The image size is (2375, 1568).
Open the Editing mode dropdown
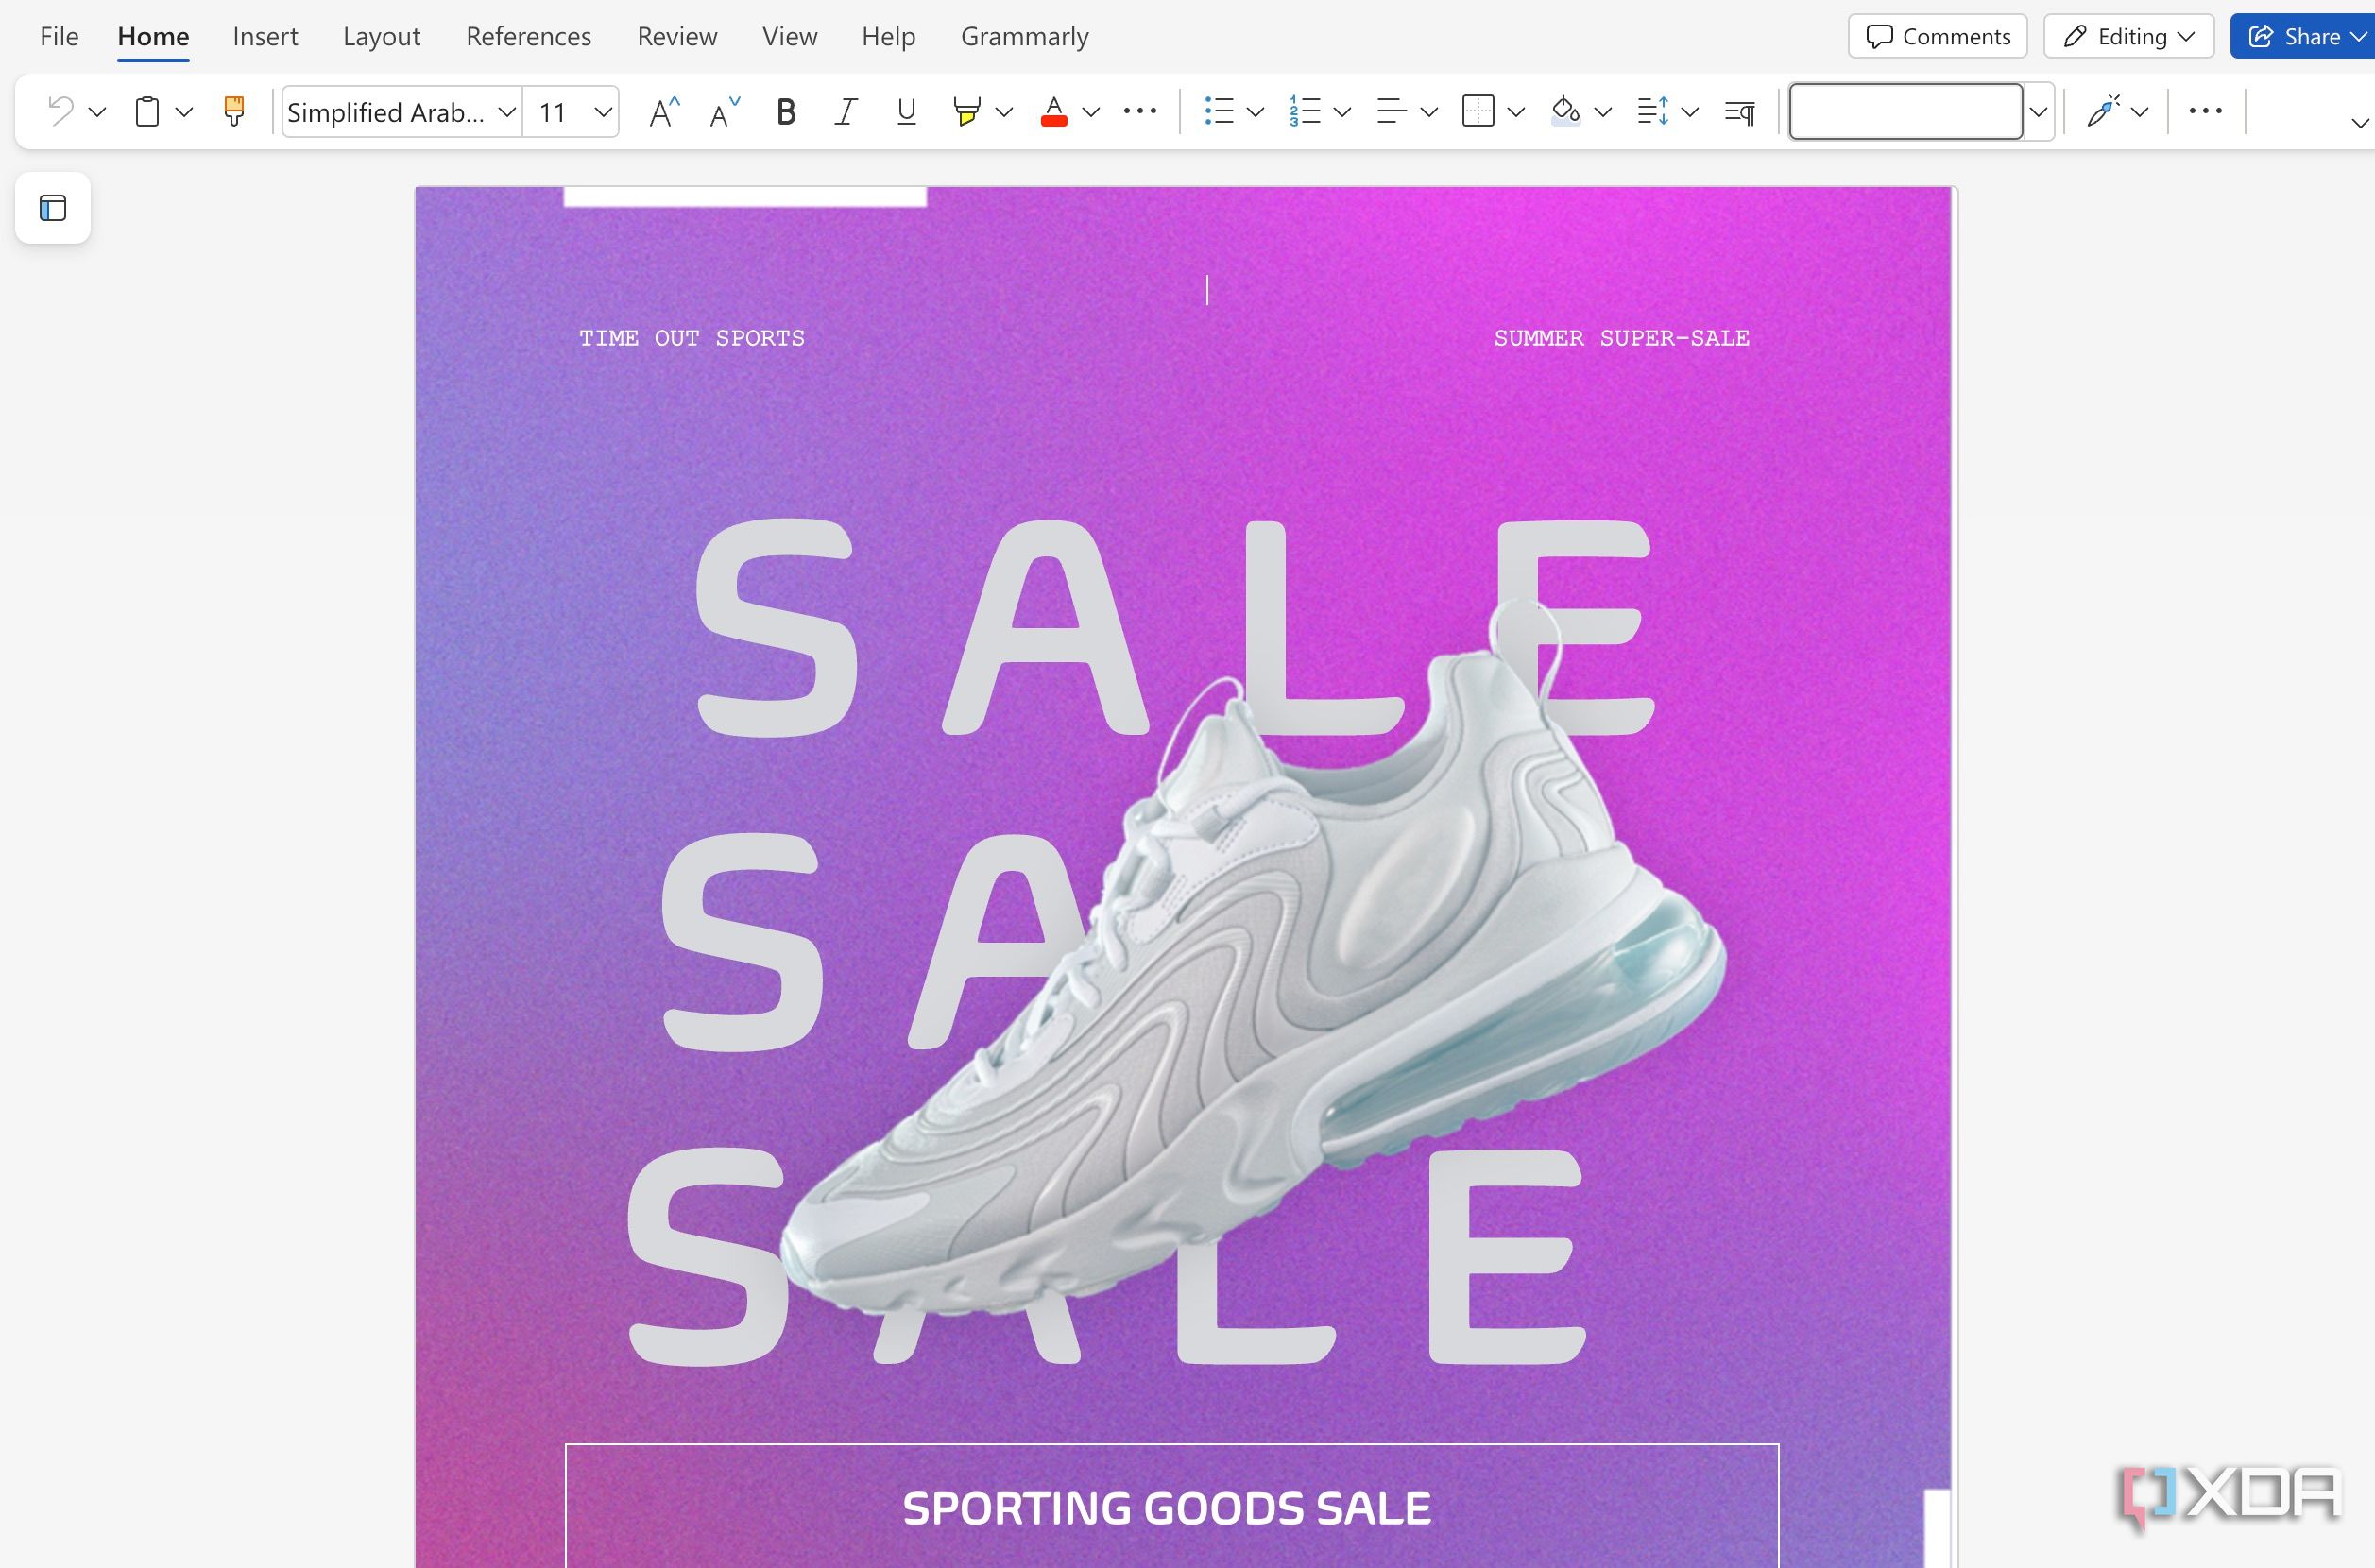coord(2128,36)
